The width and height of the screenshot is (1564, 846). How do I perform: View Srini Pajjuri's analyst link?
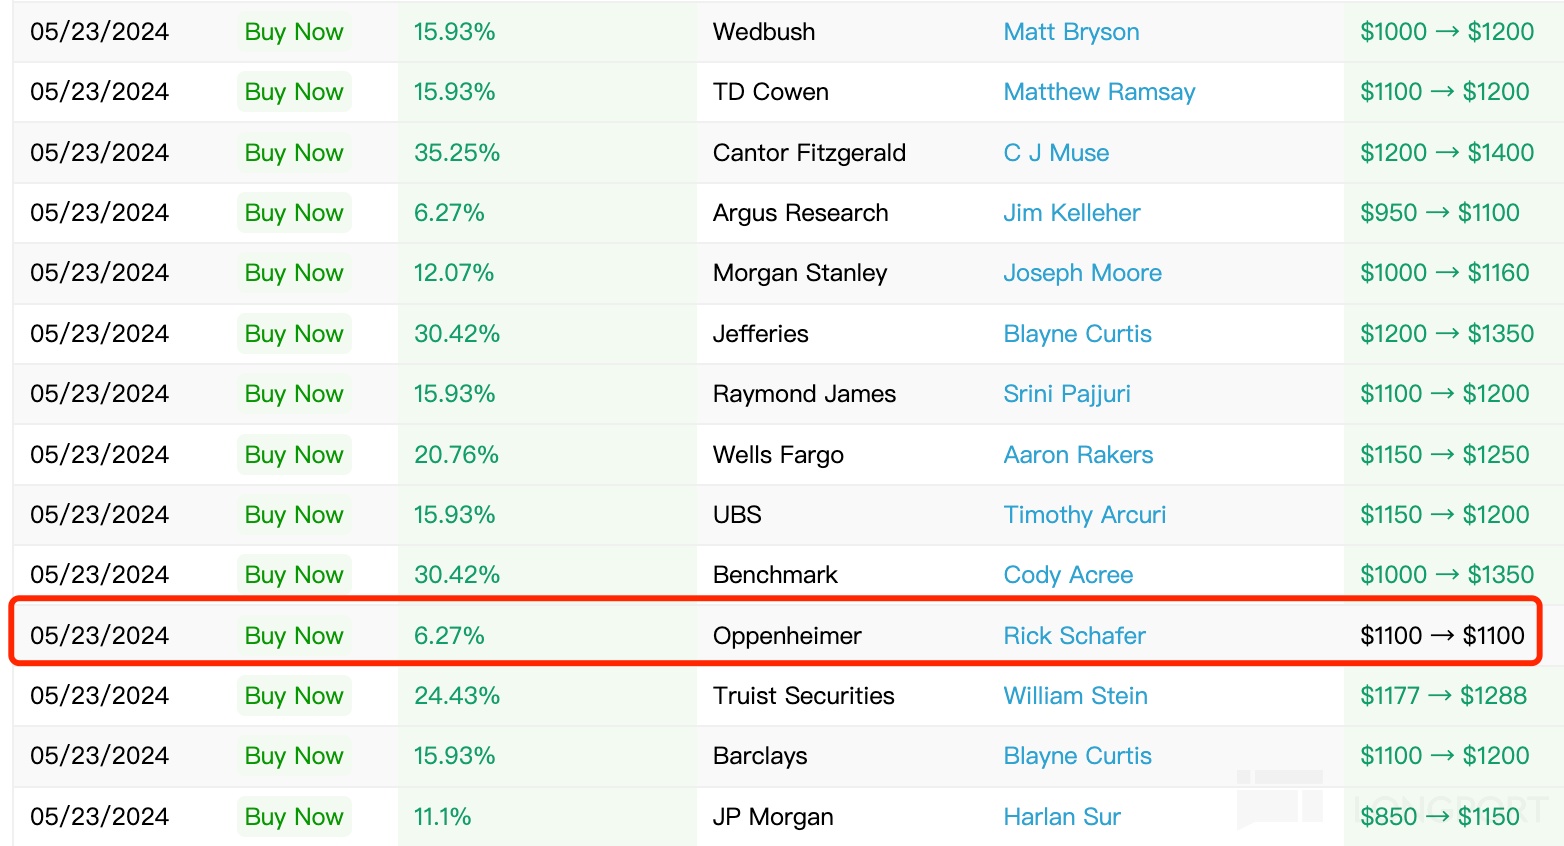point(1066,394)
